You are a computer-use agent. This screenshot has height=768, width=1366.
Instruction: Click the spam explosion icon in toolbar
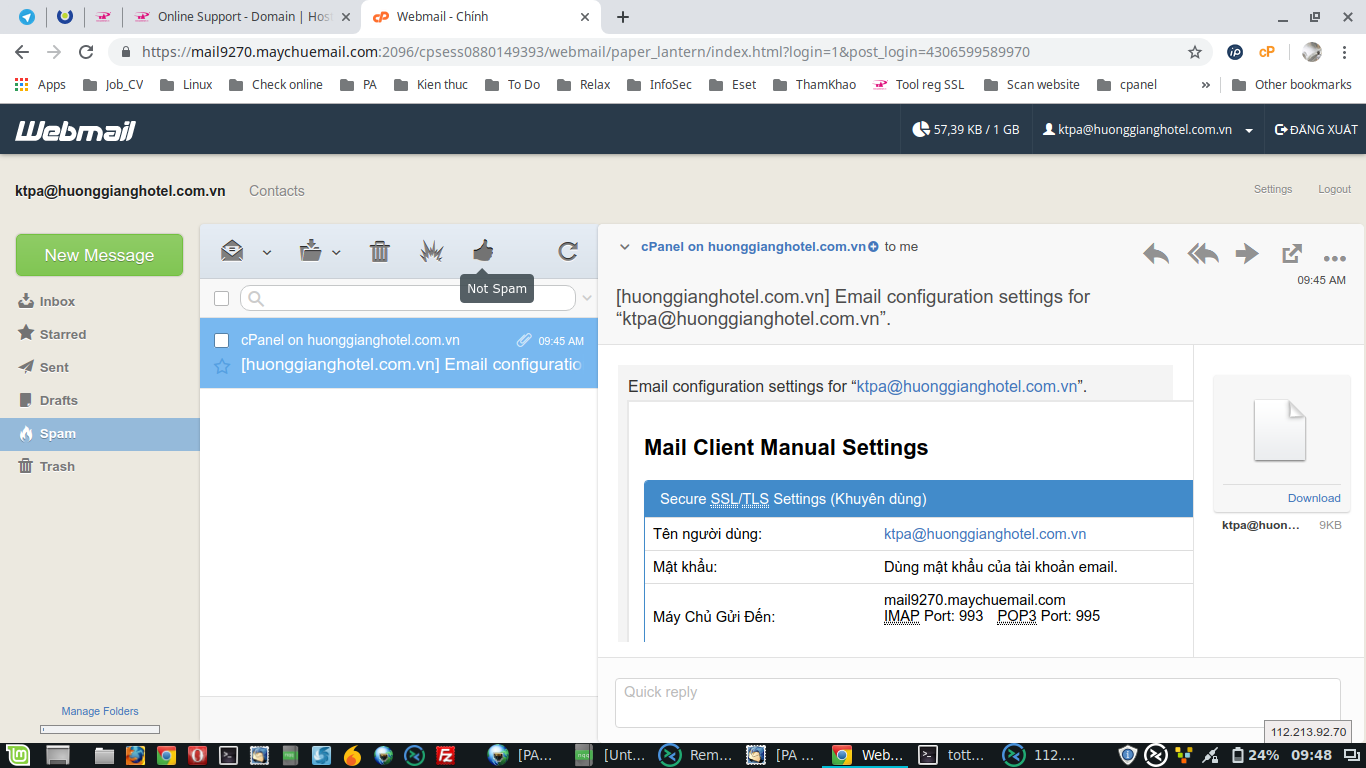coord(431,251)
